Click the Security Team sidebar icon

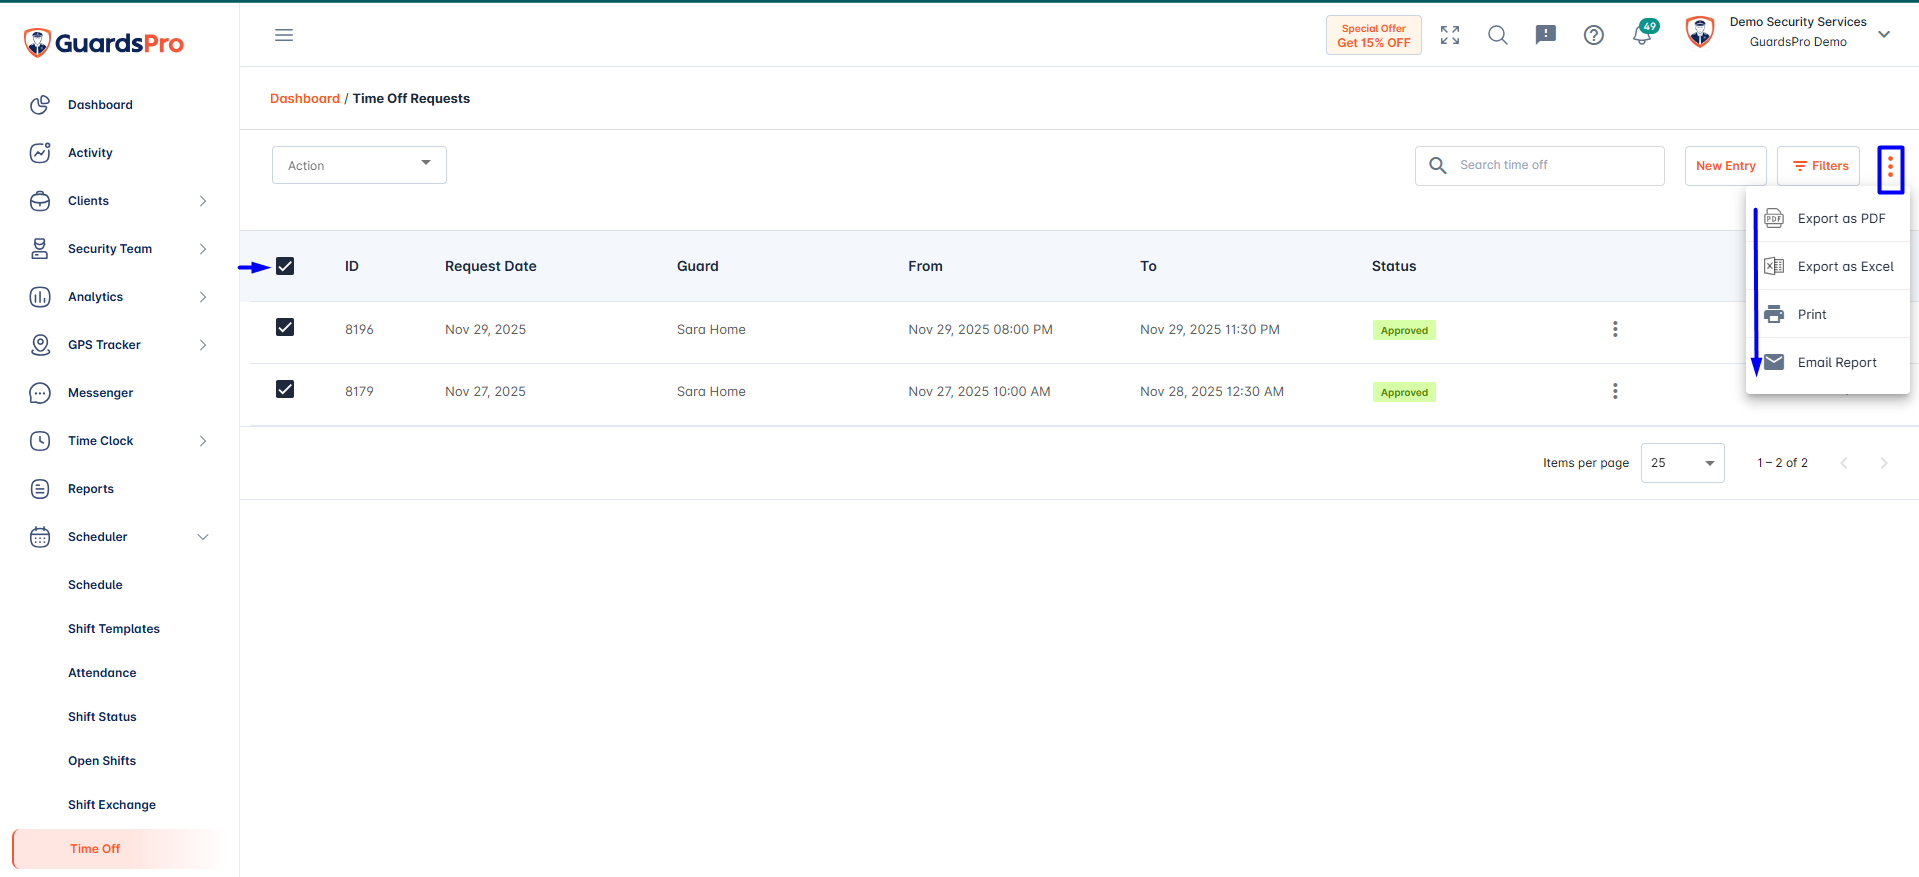(40, 249)
